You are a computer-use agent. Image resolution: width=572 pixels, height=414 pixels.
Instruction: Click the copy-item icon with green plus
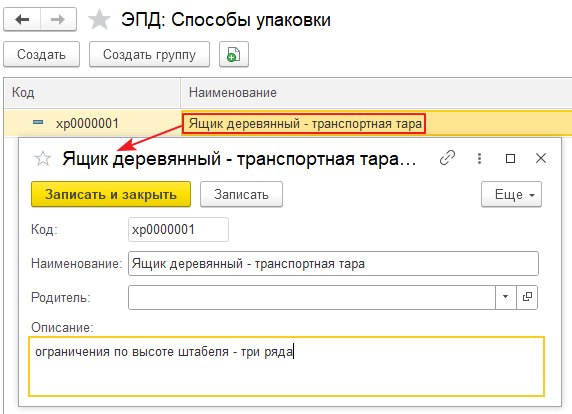coord(233,54)
